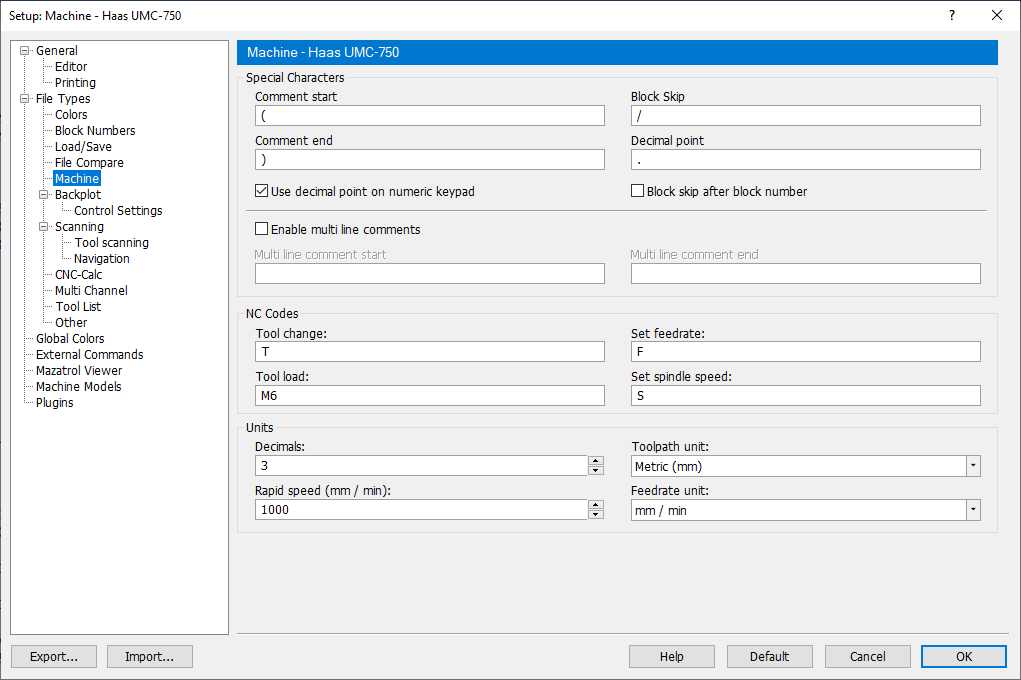1021x680 pixels.
Task: Click the Export... button
Action: (54, 657)
